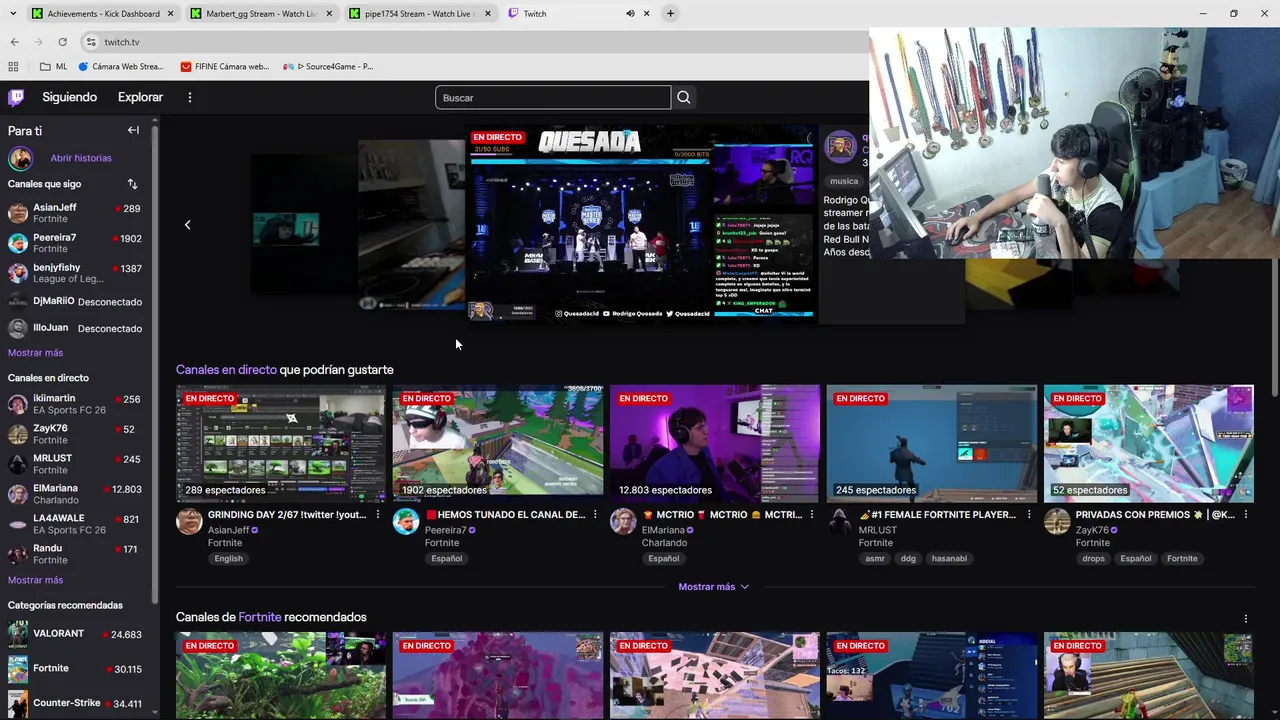Open options for ElMariana stream card

pos(812,514)
